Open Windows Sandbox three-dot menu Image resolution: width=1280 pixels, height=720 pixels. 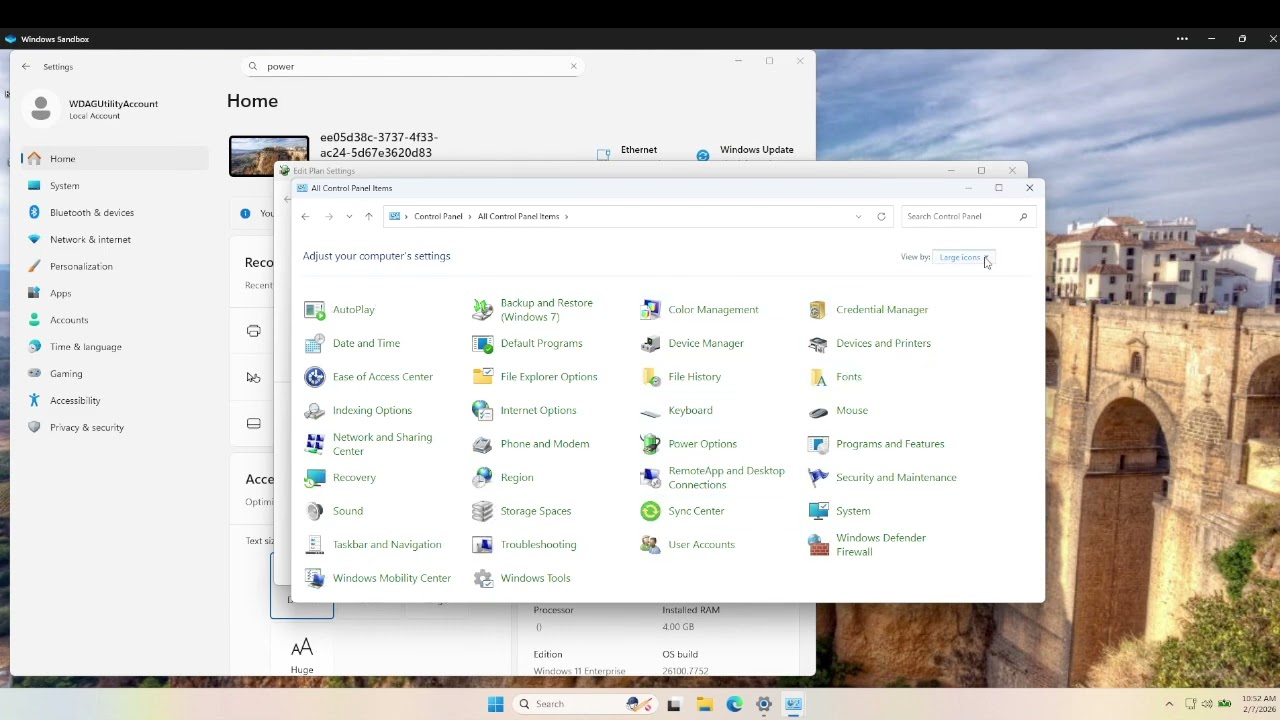(1182, 39)
